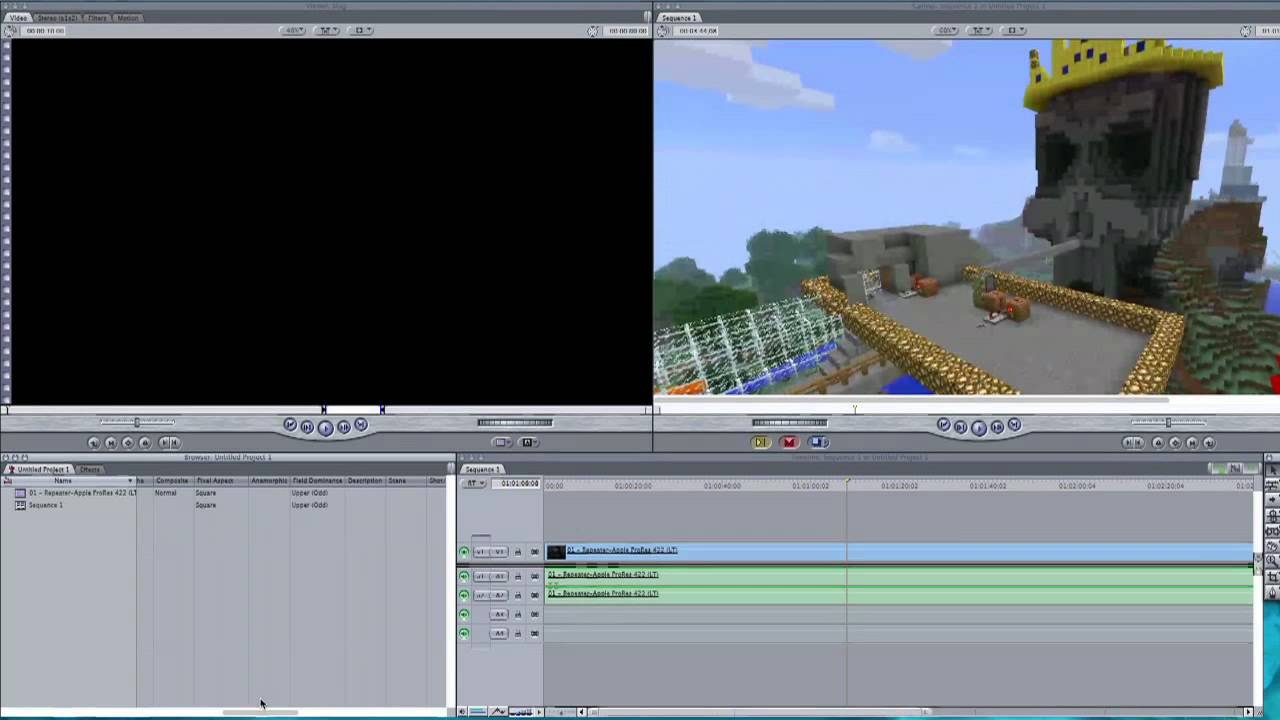The image size is (1280, 720).
Task: Click Play In to Out in the Canvas
Action: click(960, 427)
